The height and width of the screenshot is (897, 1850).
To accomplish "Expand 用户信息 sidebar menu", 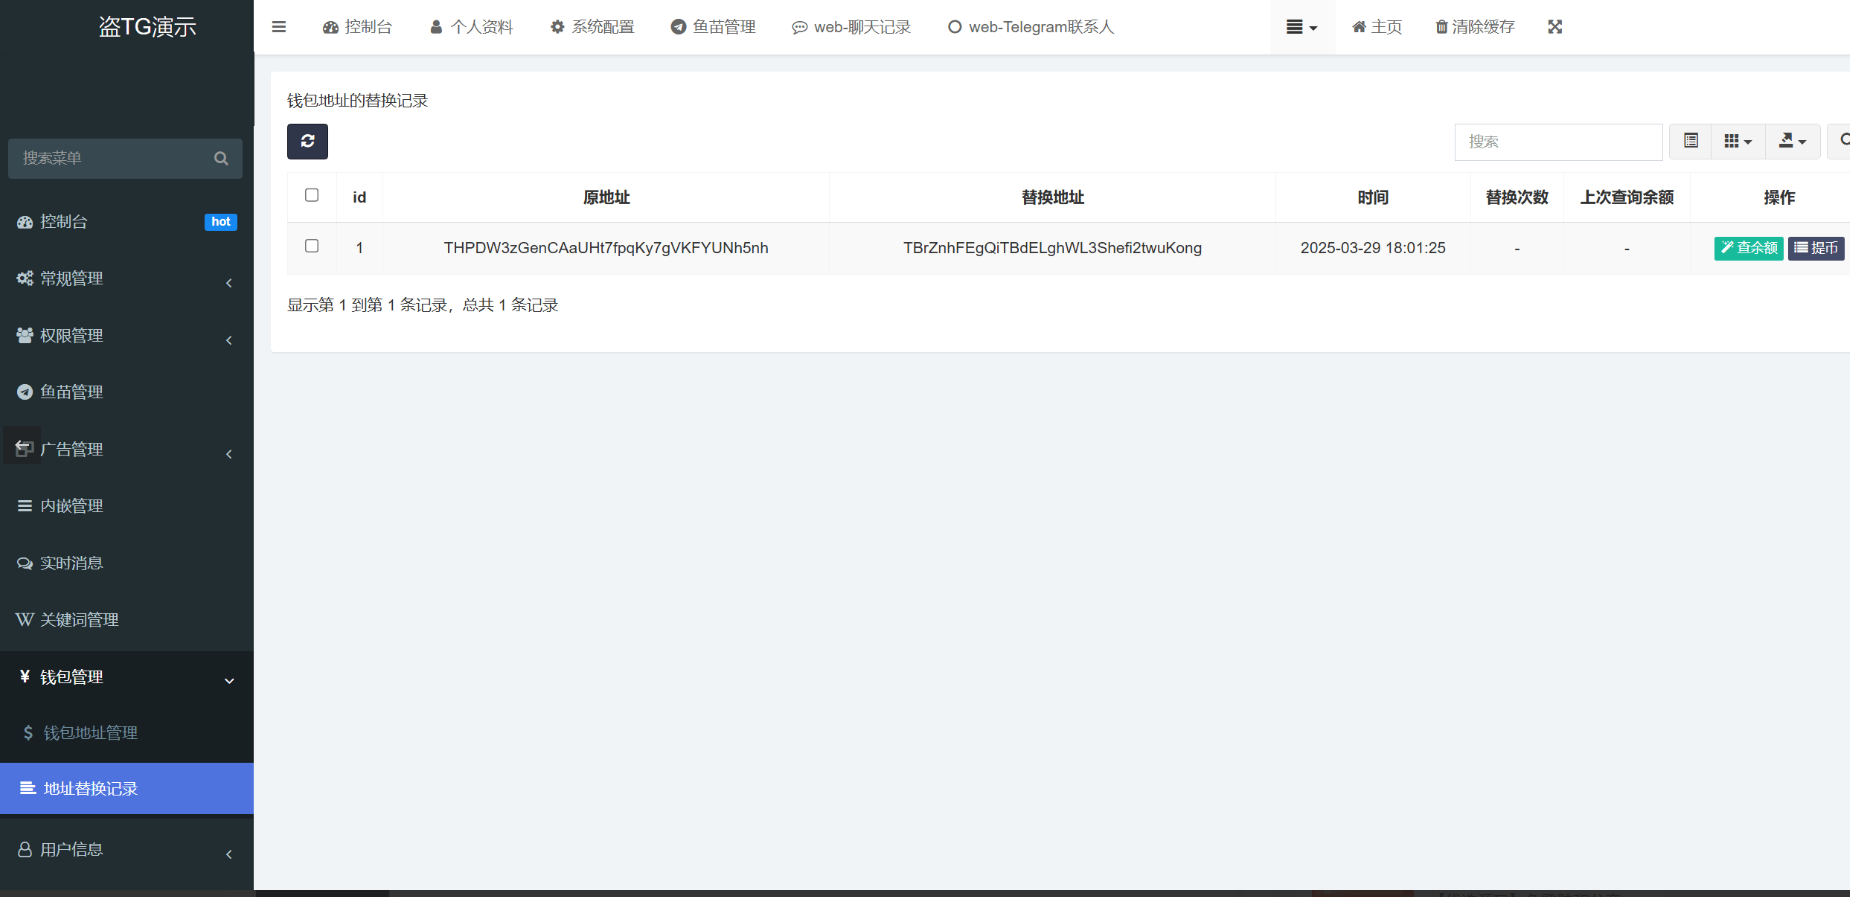I will (126, 850).
